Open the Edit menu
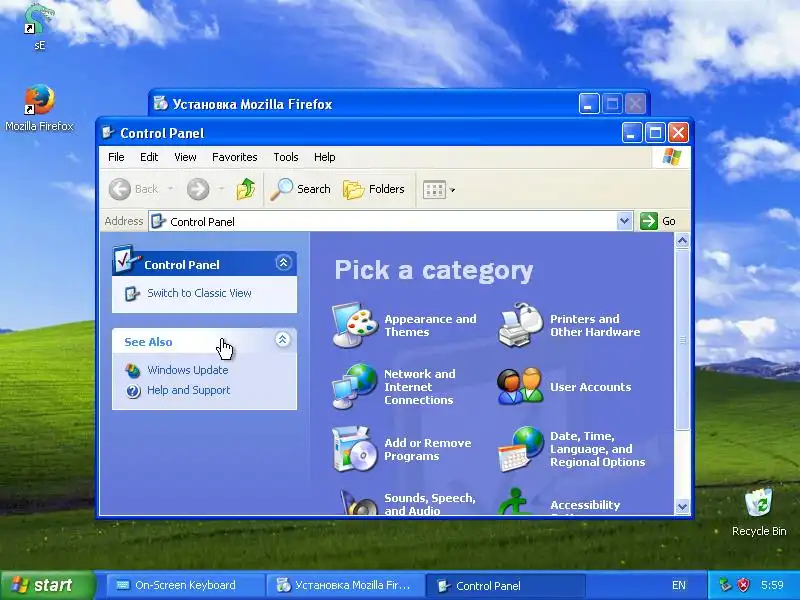 coord(149,157)
